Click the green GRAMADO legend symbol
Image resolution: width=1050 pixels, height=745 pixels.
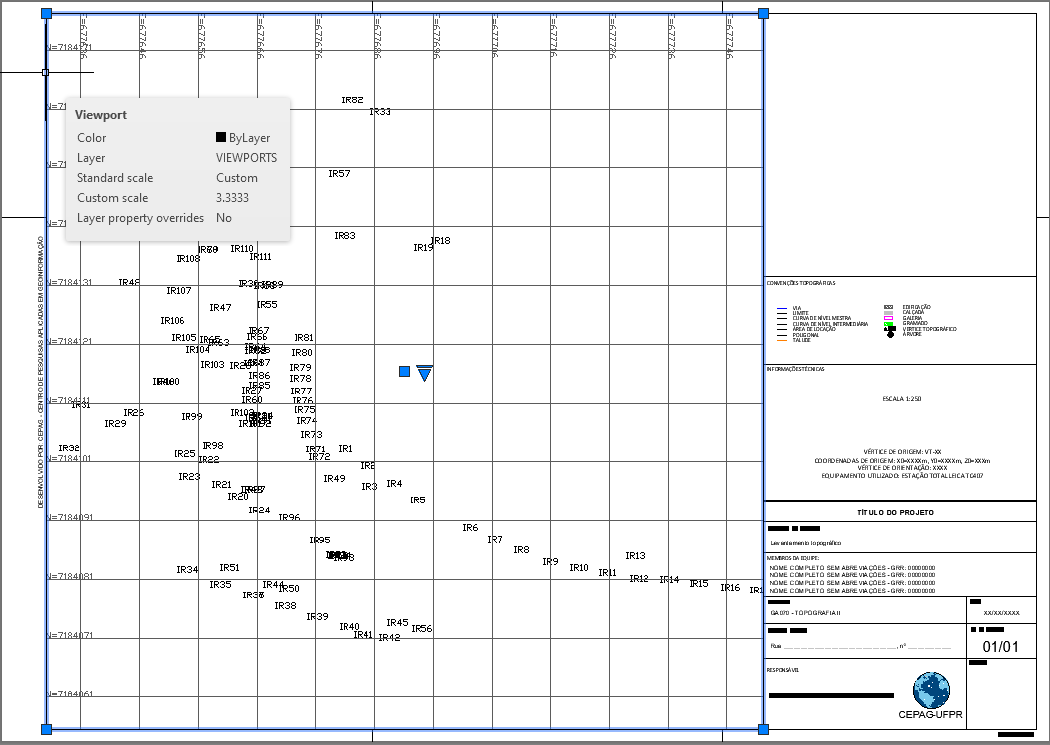[x=888, y=324]
